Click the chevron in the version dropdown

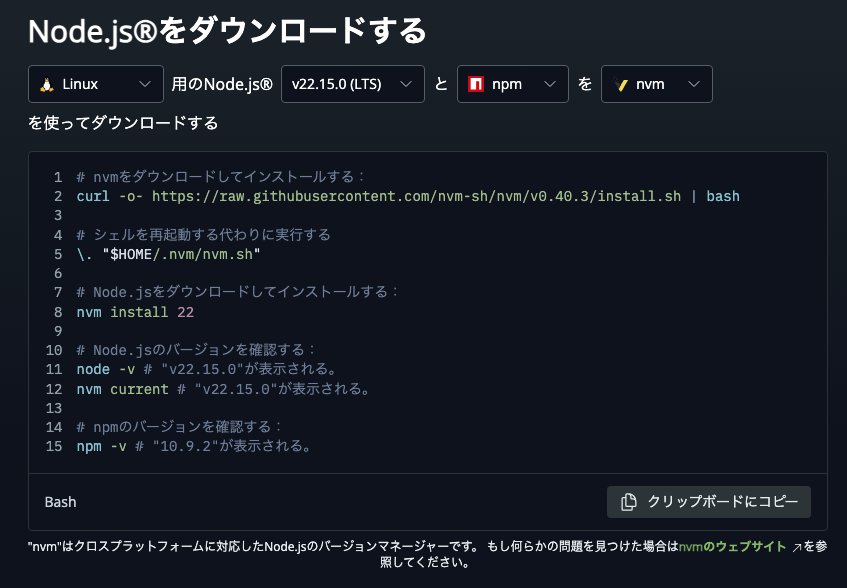(406, 84)
